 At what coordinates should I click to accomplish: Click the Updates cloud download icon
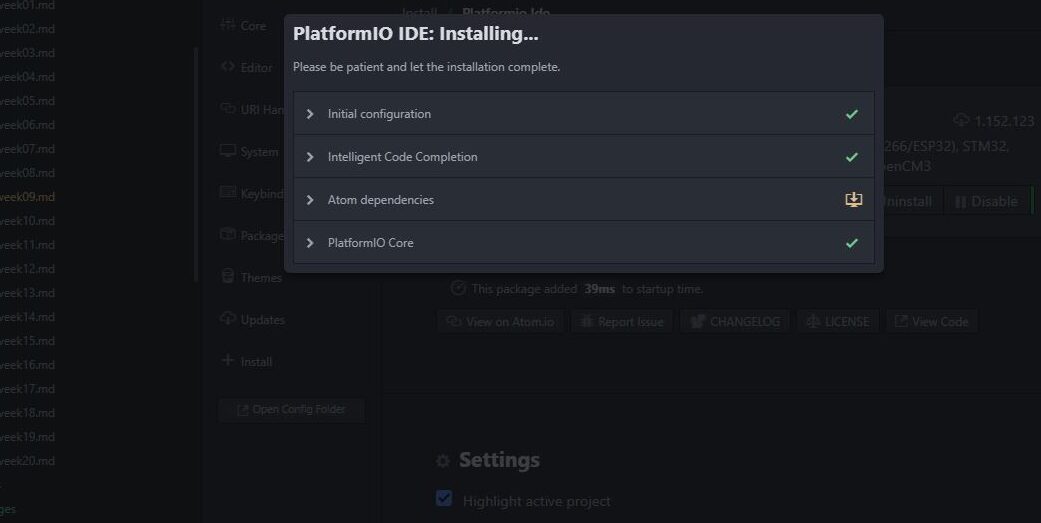[x=228, y=319]
